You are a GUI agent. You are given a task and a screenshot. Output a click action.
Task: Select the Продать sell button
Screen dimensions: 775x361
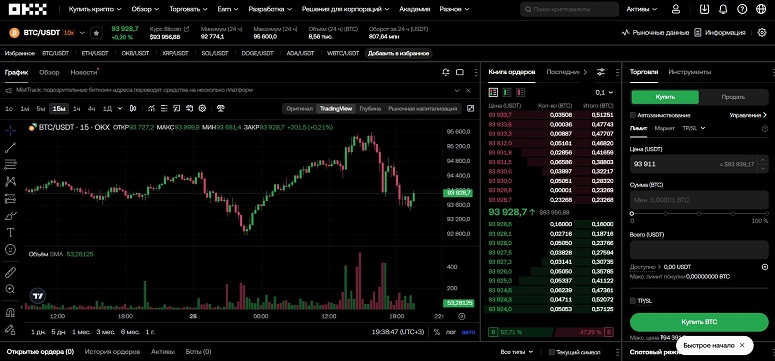coord(733,97)
